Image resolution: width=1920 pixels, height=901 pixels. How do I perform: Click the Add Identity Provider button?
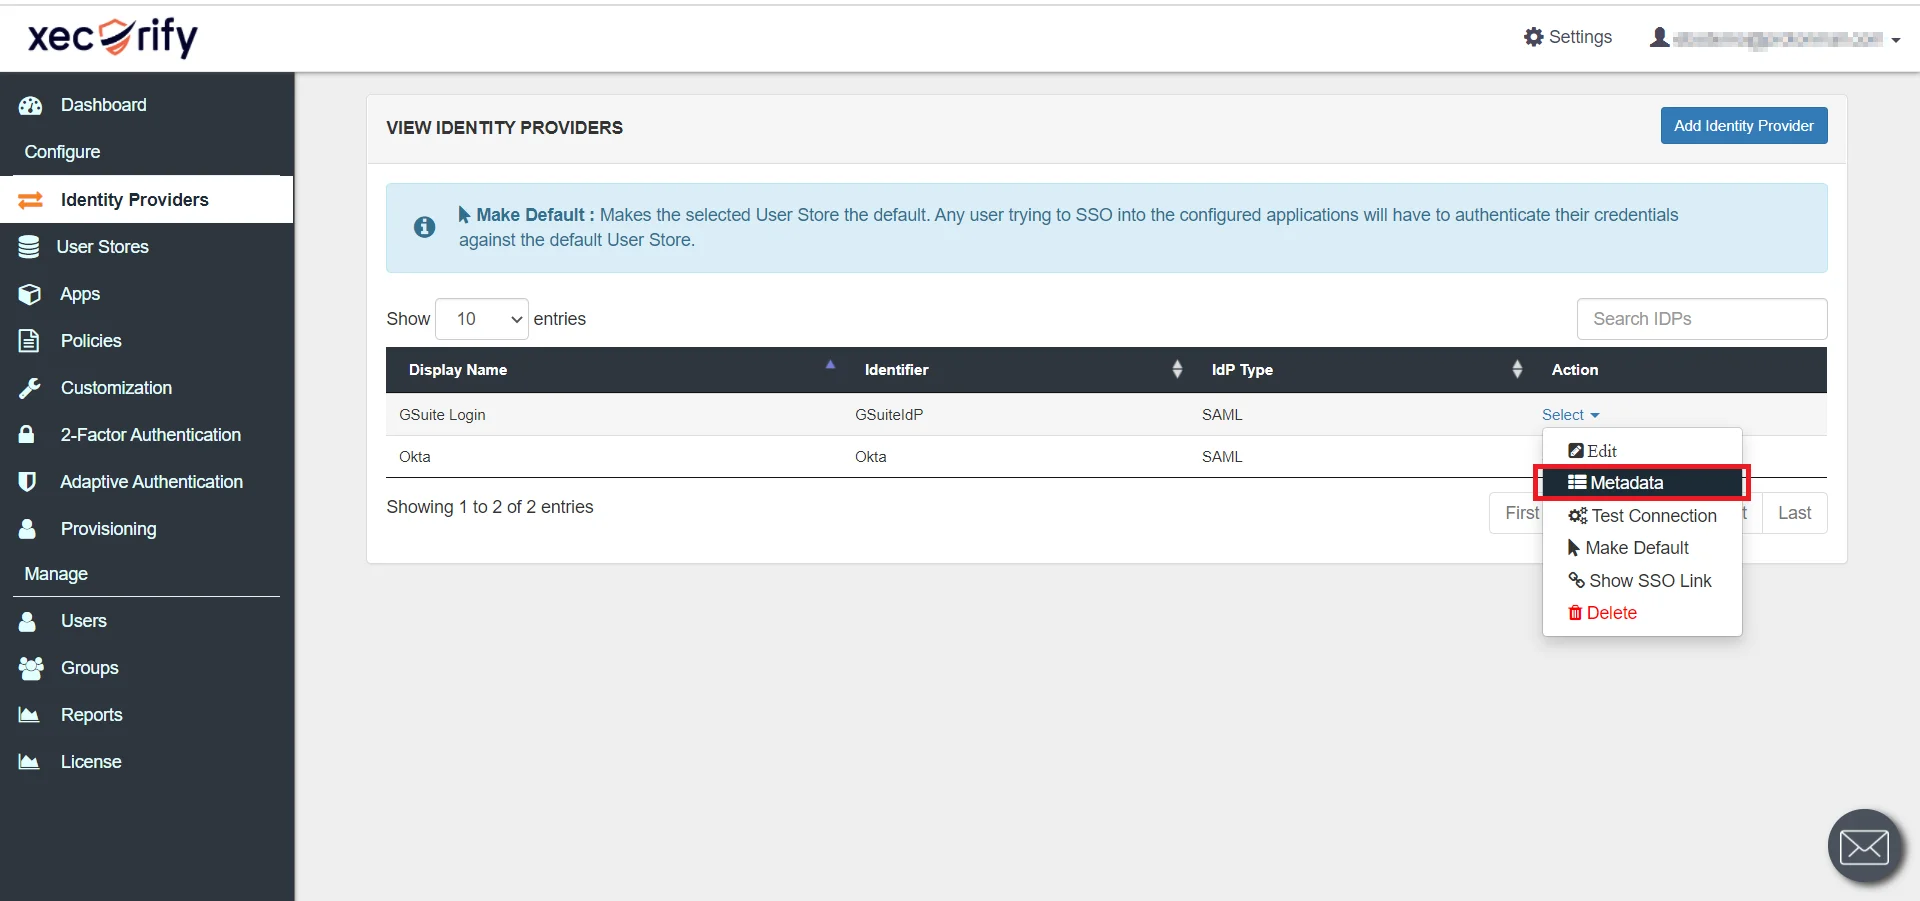click(x=1743, y=125)
